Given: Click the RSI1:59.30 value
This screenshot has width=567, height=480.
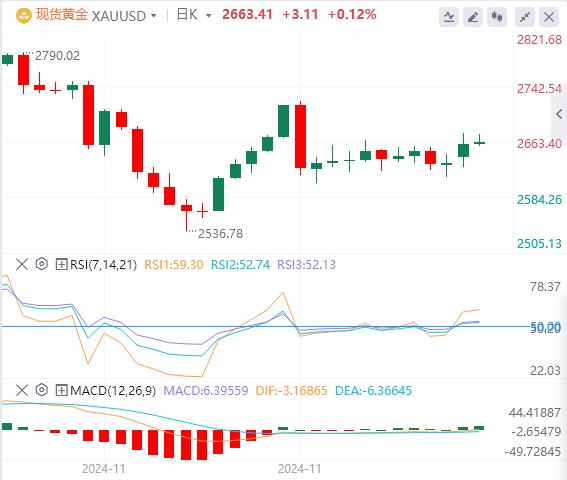Looking at the screenshot, I should [174, 264].
